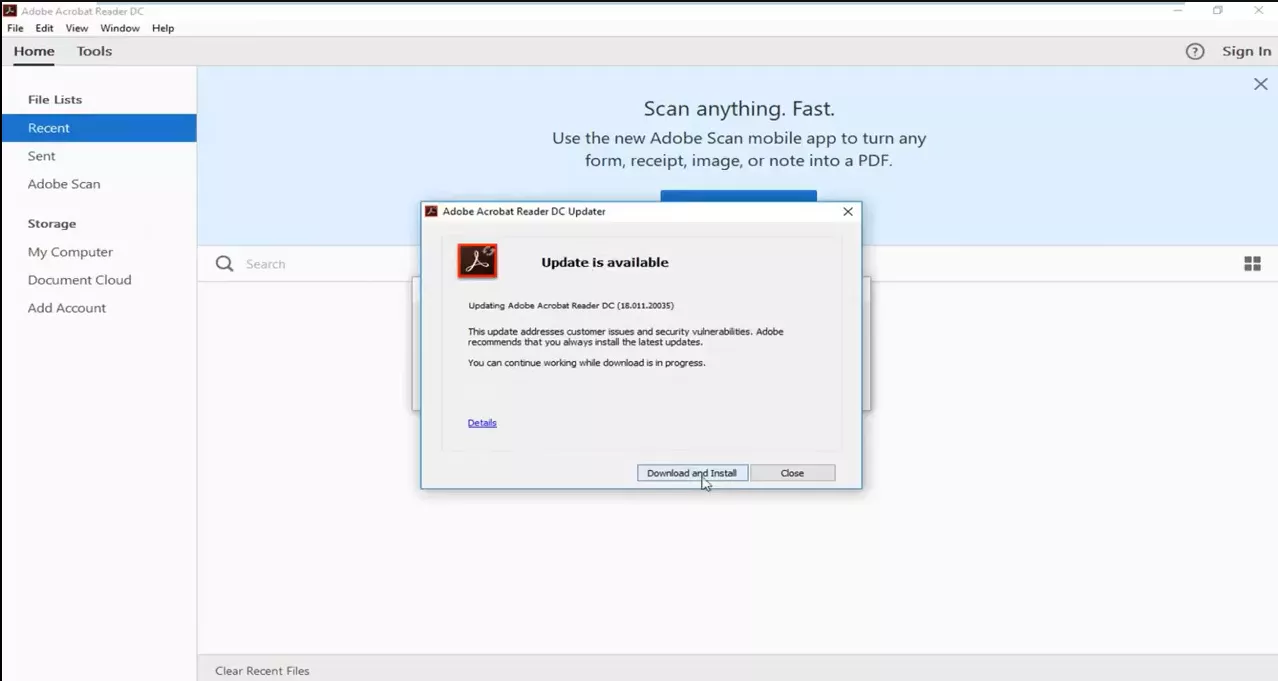
Task: Click the search magnifier icon
Action: 224,263
